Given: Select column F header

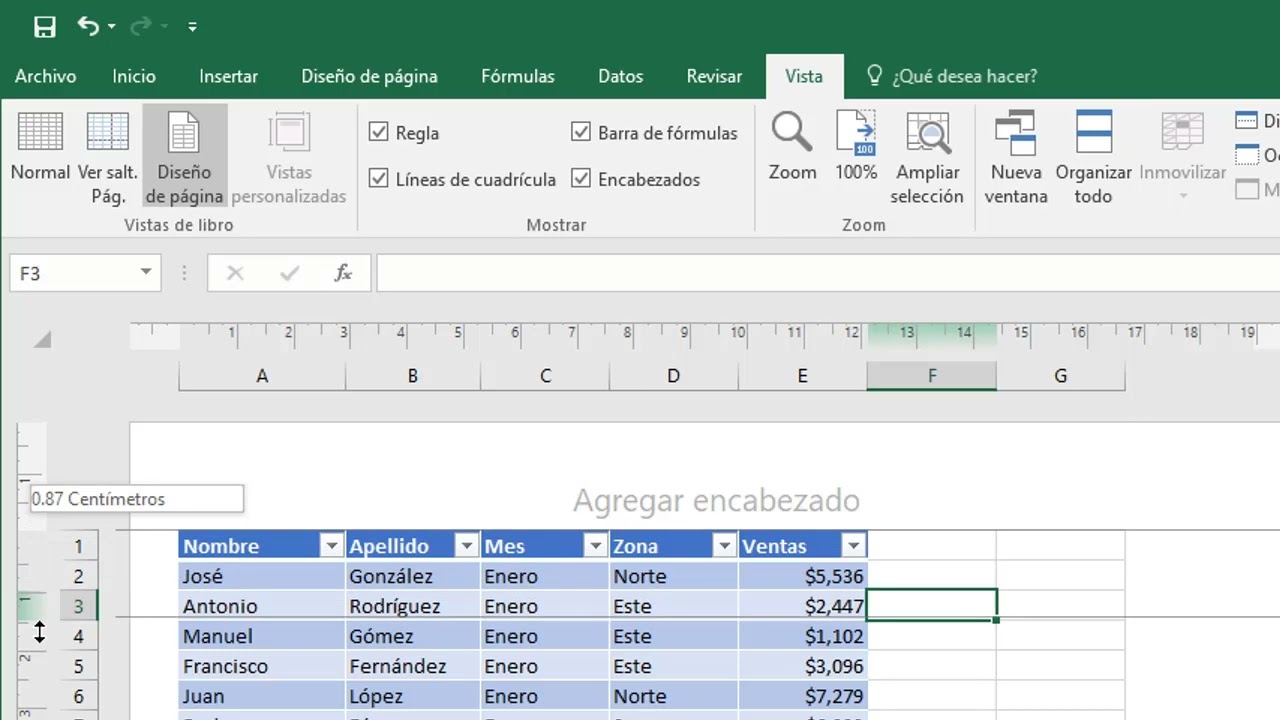Looking at the screenshot, I should point(932,376).
